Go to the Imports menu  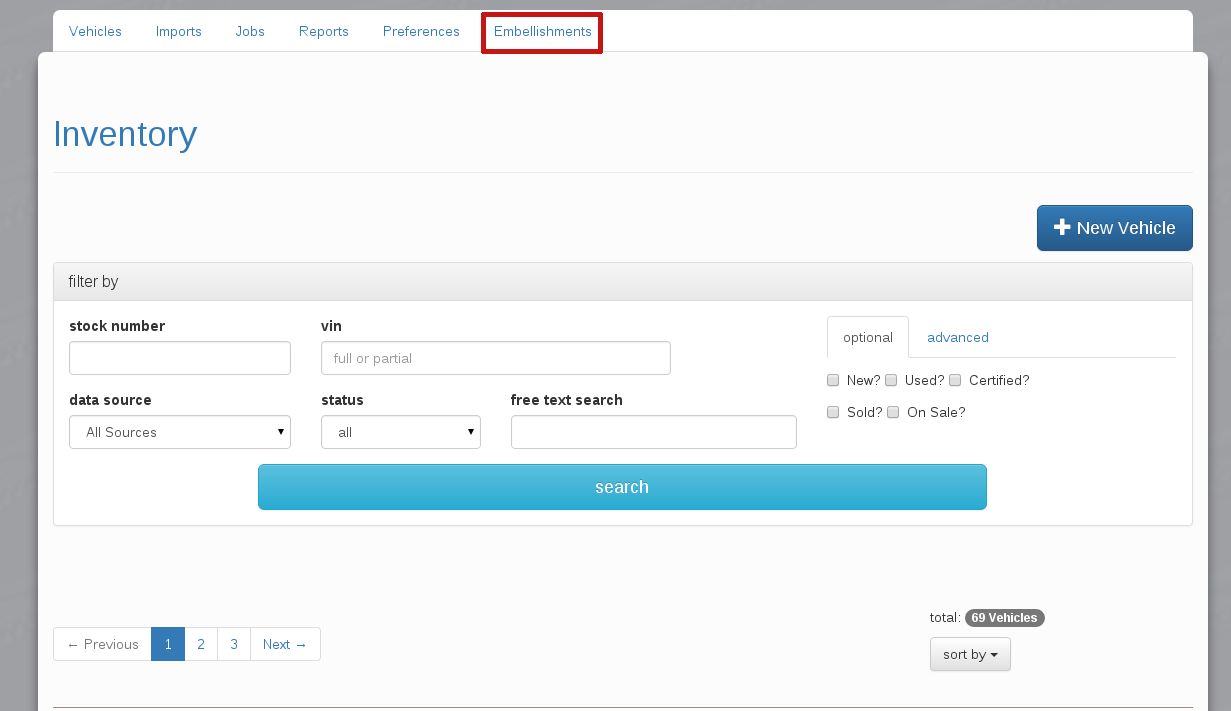[179, 32]
